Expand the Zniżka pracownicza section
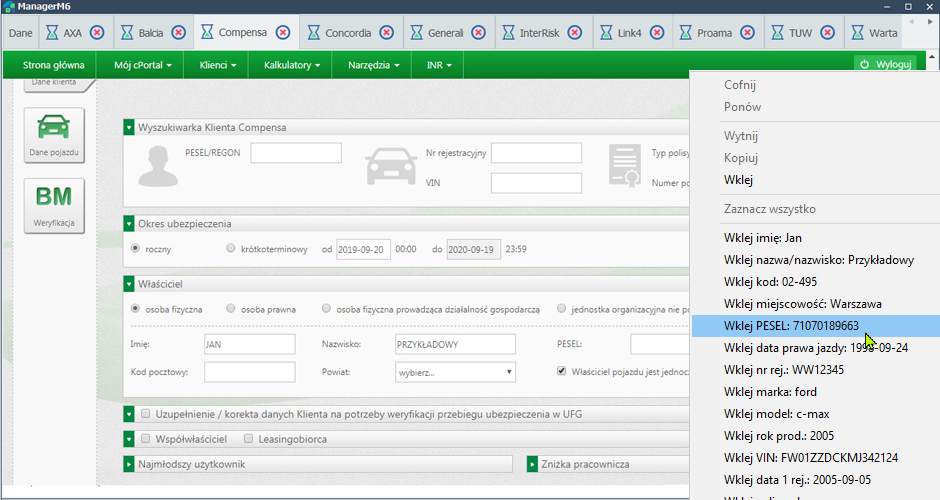 (x=532, y=464)
